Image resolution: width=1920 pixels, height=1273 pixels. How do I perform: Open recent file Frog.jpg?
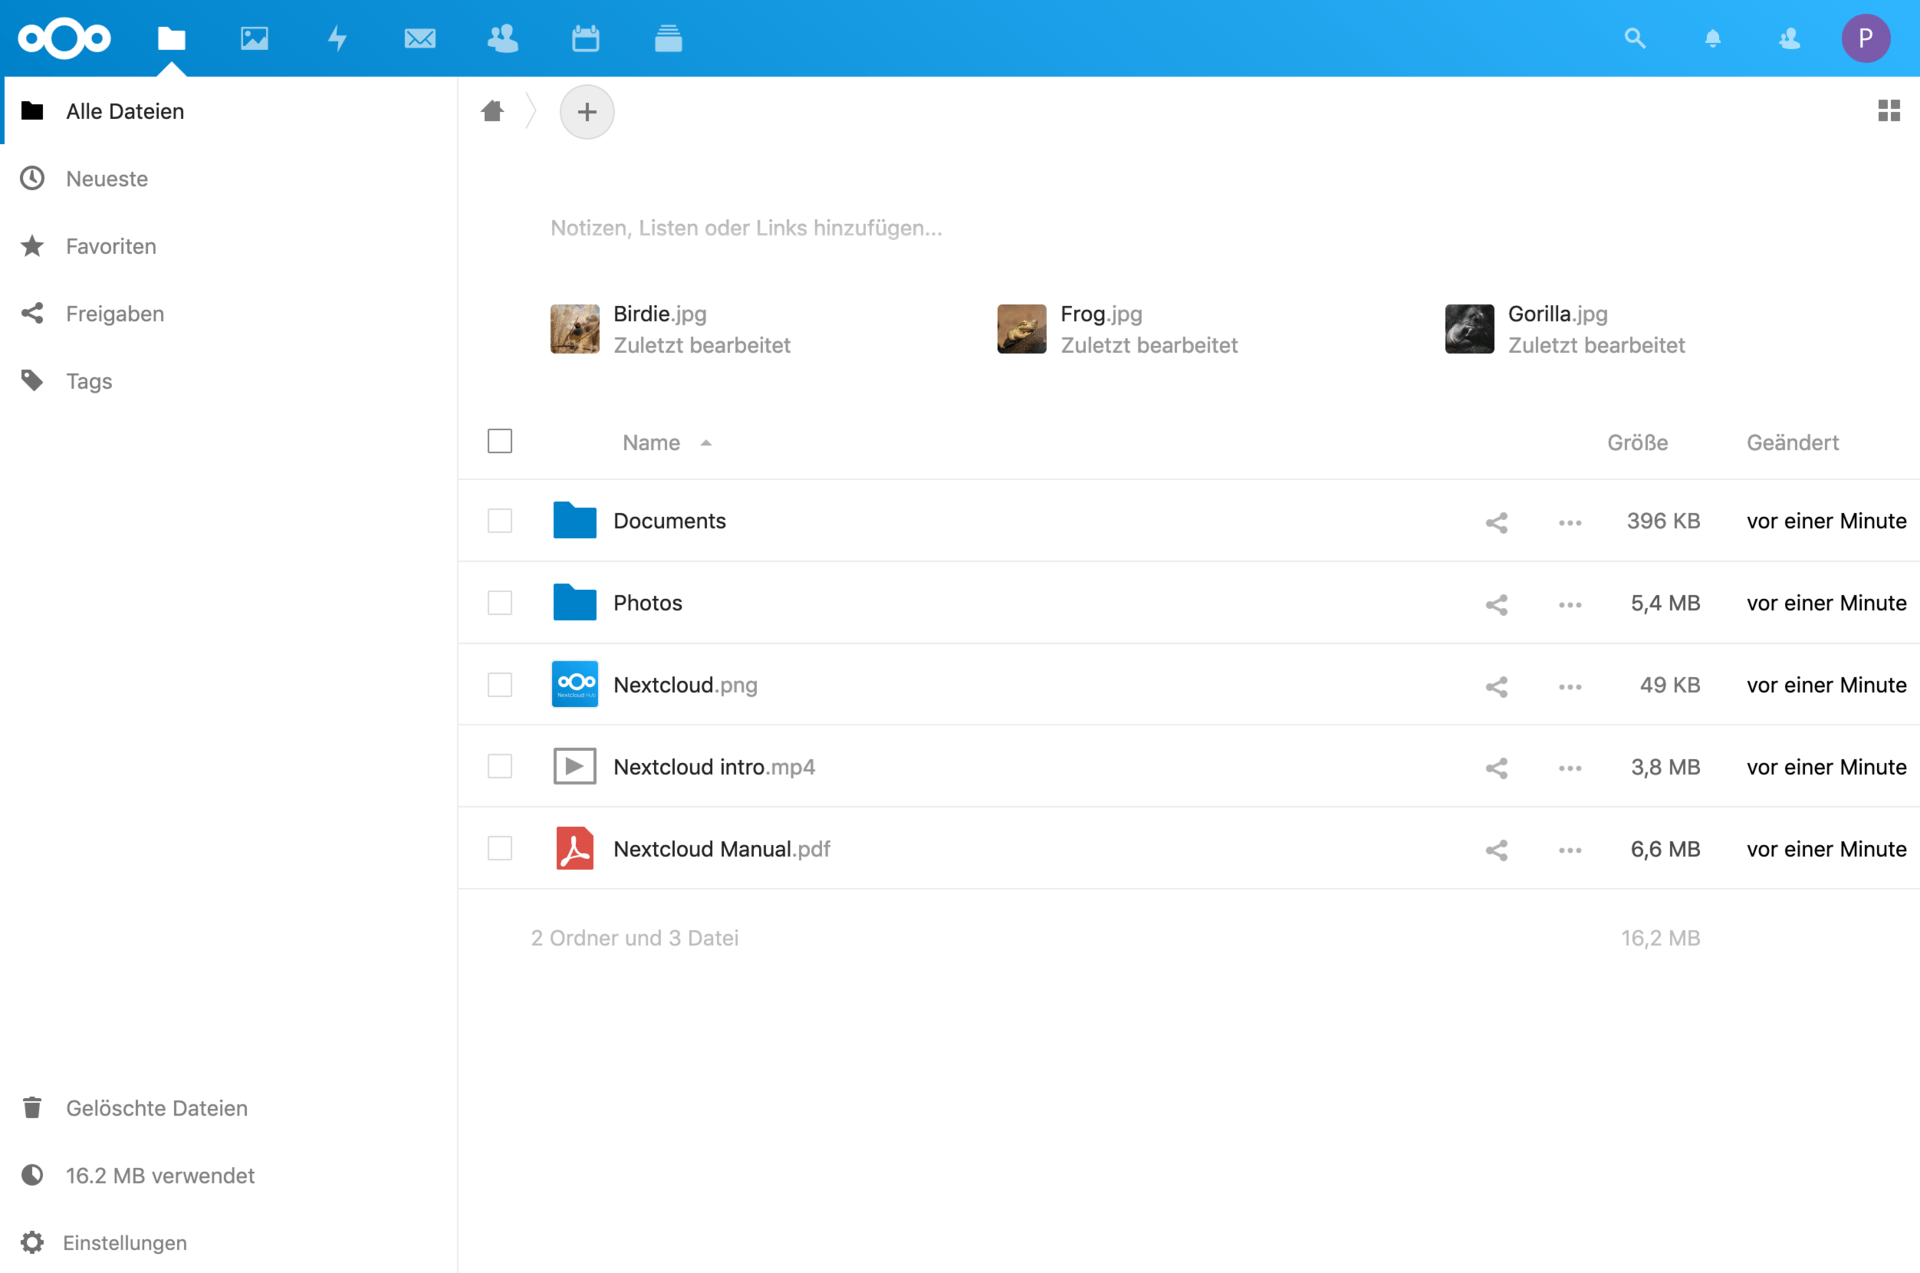[1118, 329]
